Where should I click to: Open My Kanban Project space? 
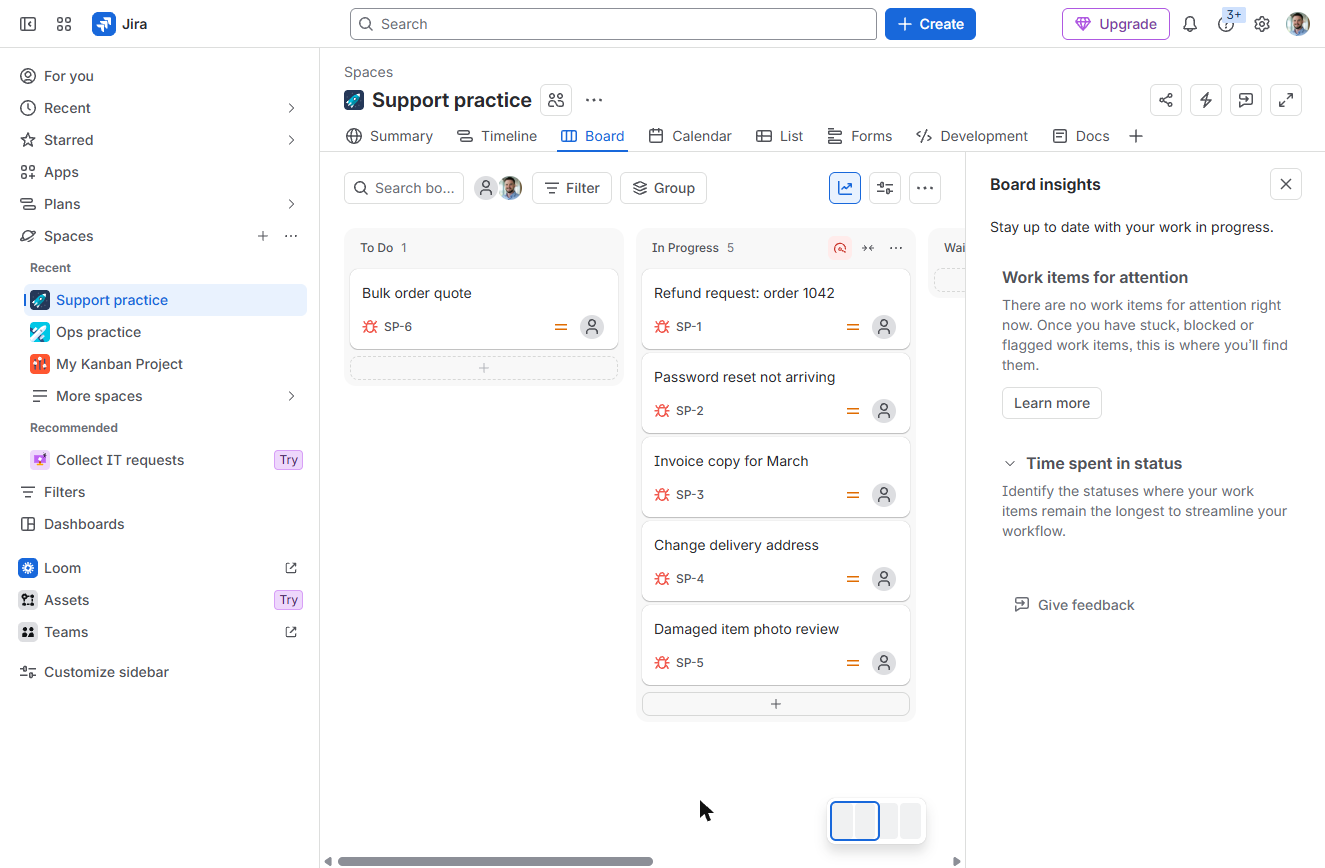[x=165, y=364]
